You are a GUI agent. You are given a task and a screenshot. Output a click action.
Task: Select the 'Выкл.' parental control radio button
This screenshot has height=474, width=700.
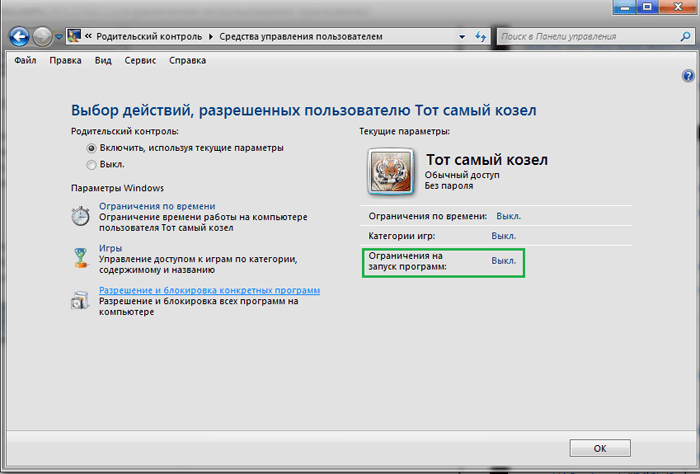(x=92, y=165)
